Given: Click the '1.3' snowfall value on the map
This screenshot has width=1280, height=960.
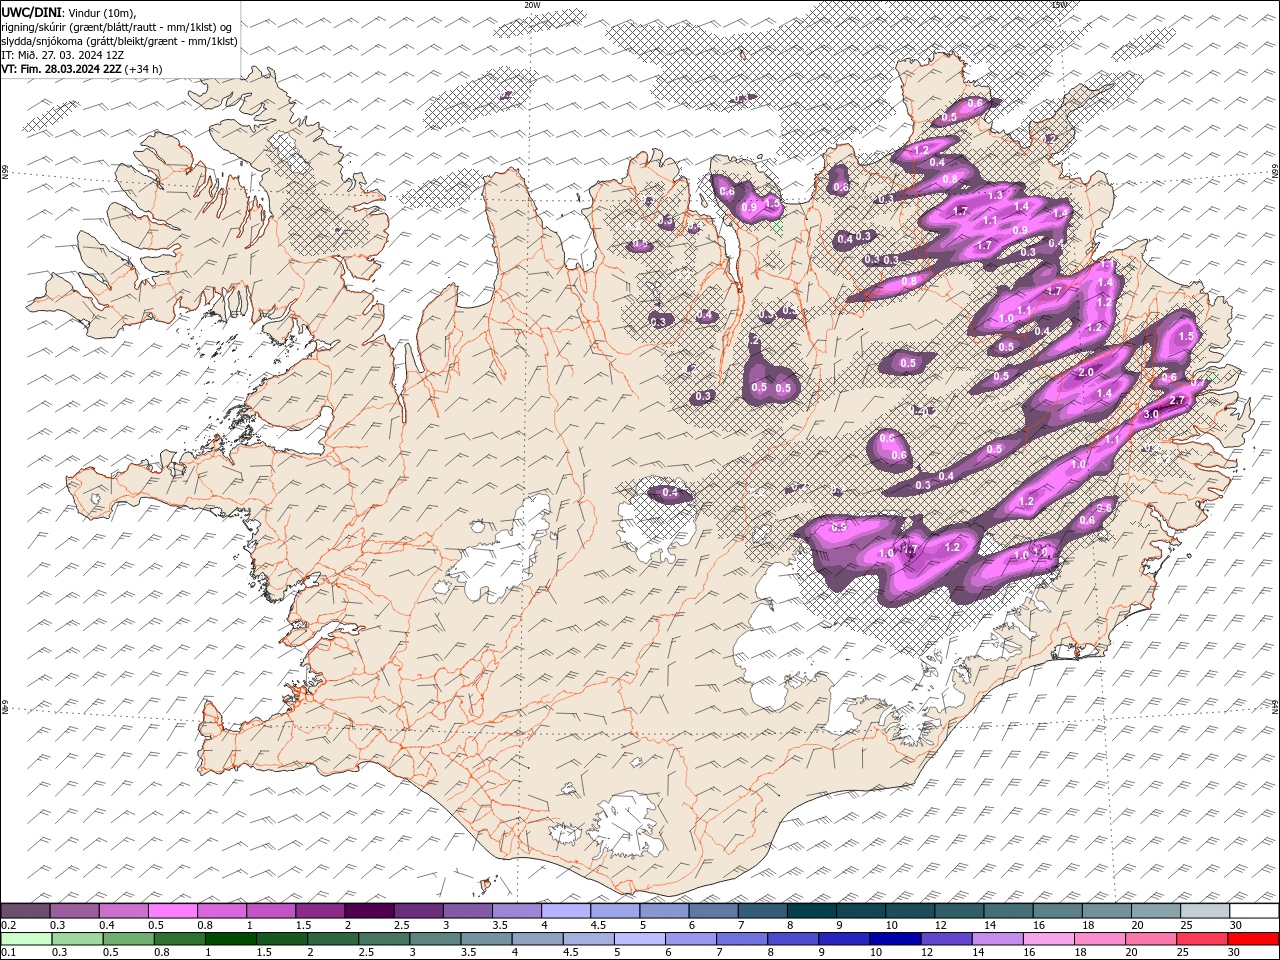Looking at the screenshot, I should [x=995, y=195].
